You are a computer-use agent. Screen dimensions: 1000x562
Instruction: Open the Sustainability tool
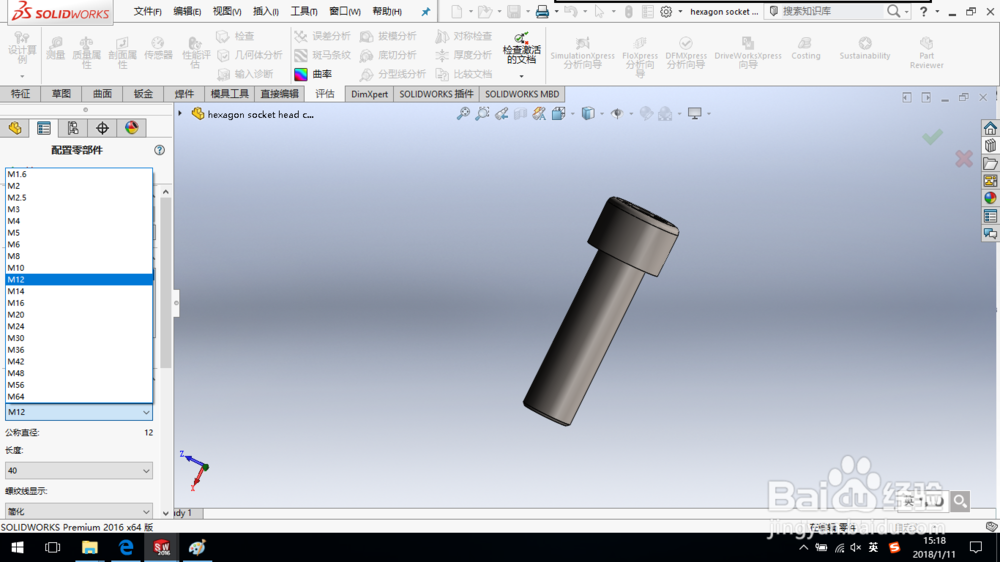tap(865, 48)
